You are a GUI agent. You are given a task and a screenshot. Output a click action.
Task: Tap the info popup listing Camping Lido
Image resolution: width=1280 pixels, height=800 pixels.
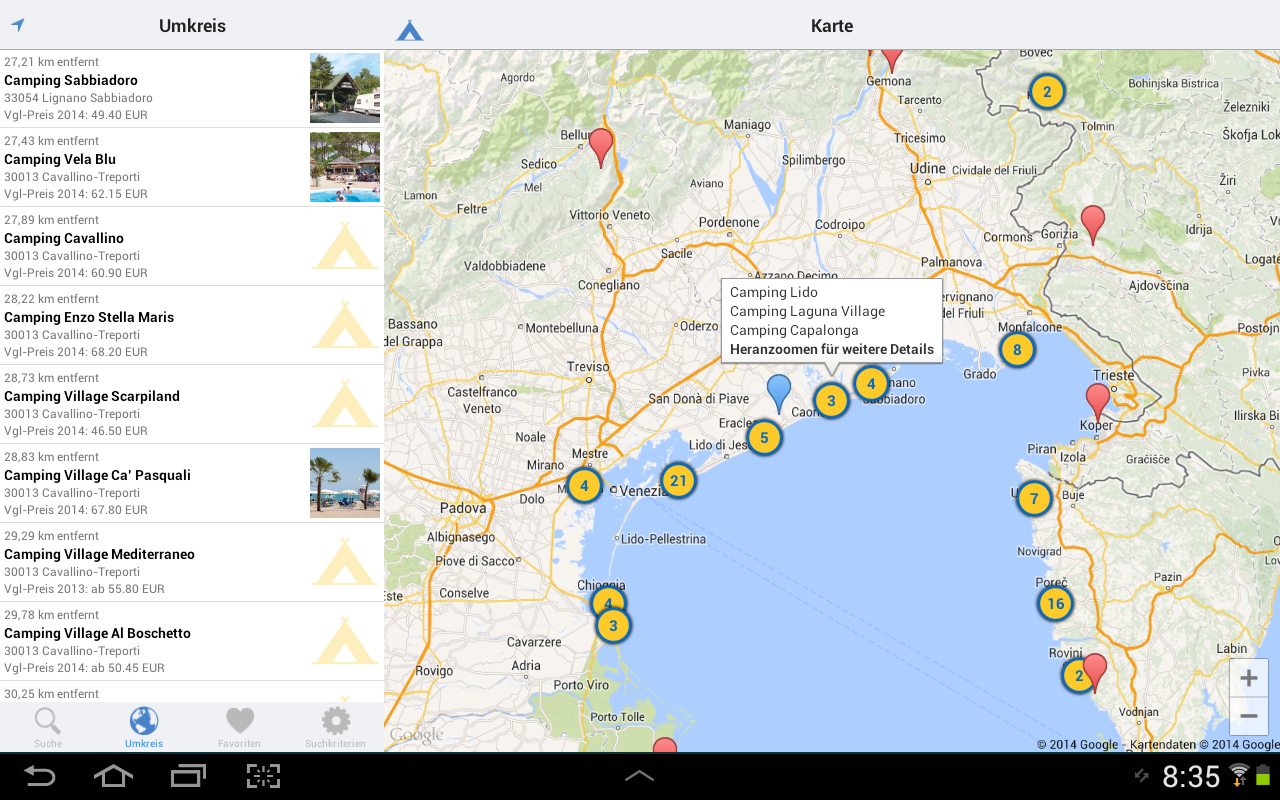click(831, 320)
